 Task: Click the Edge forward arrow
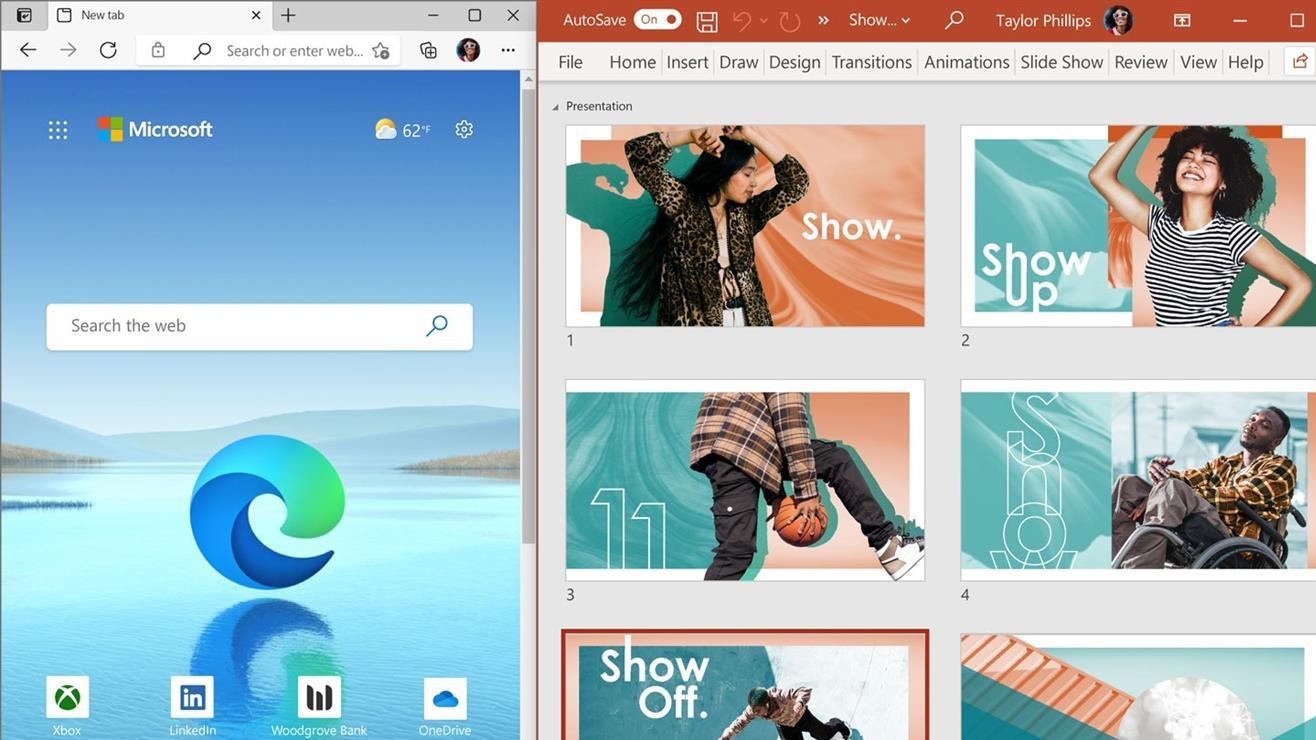point(68,50)
